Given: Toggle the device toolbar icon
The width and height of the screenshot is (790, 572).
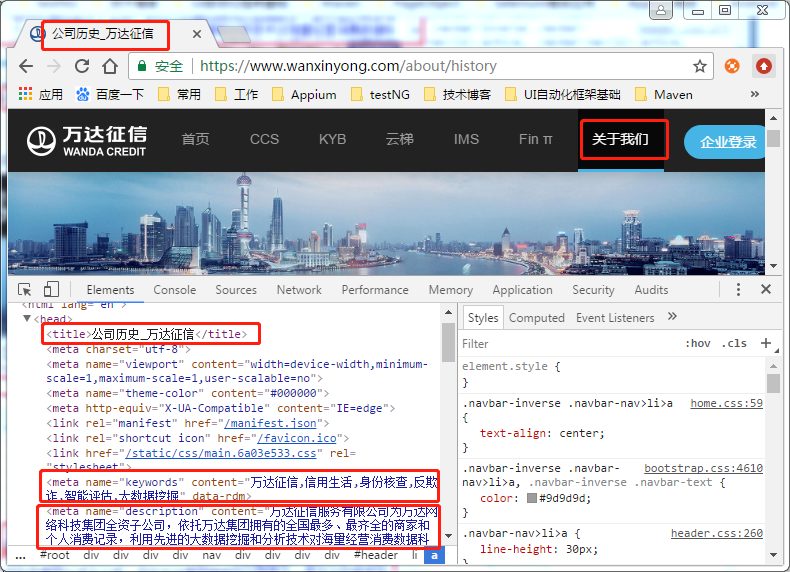Looking at the screenshot, I should (x=53, y=290).
